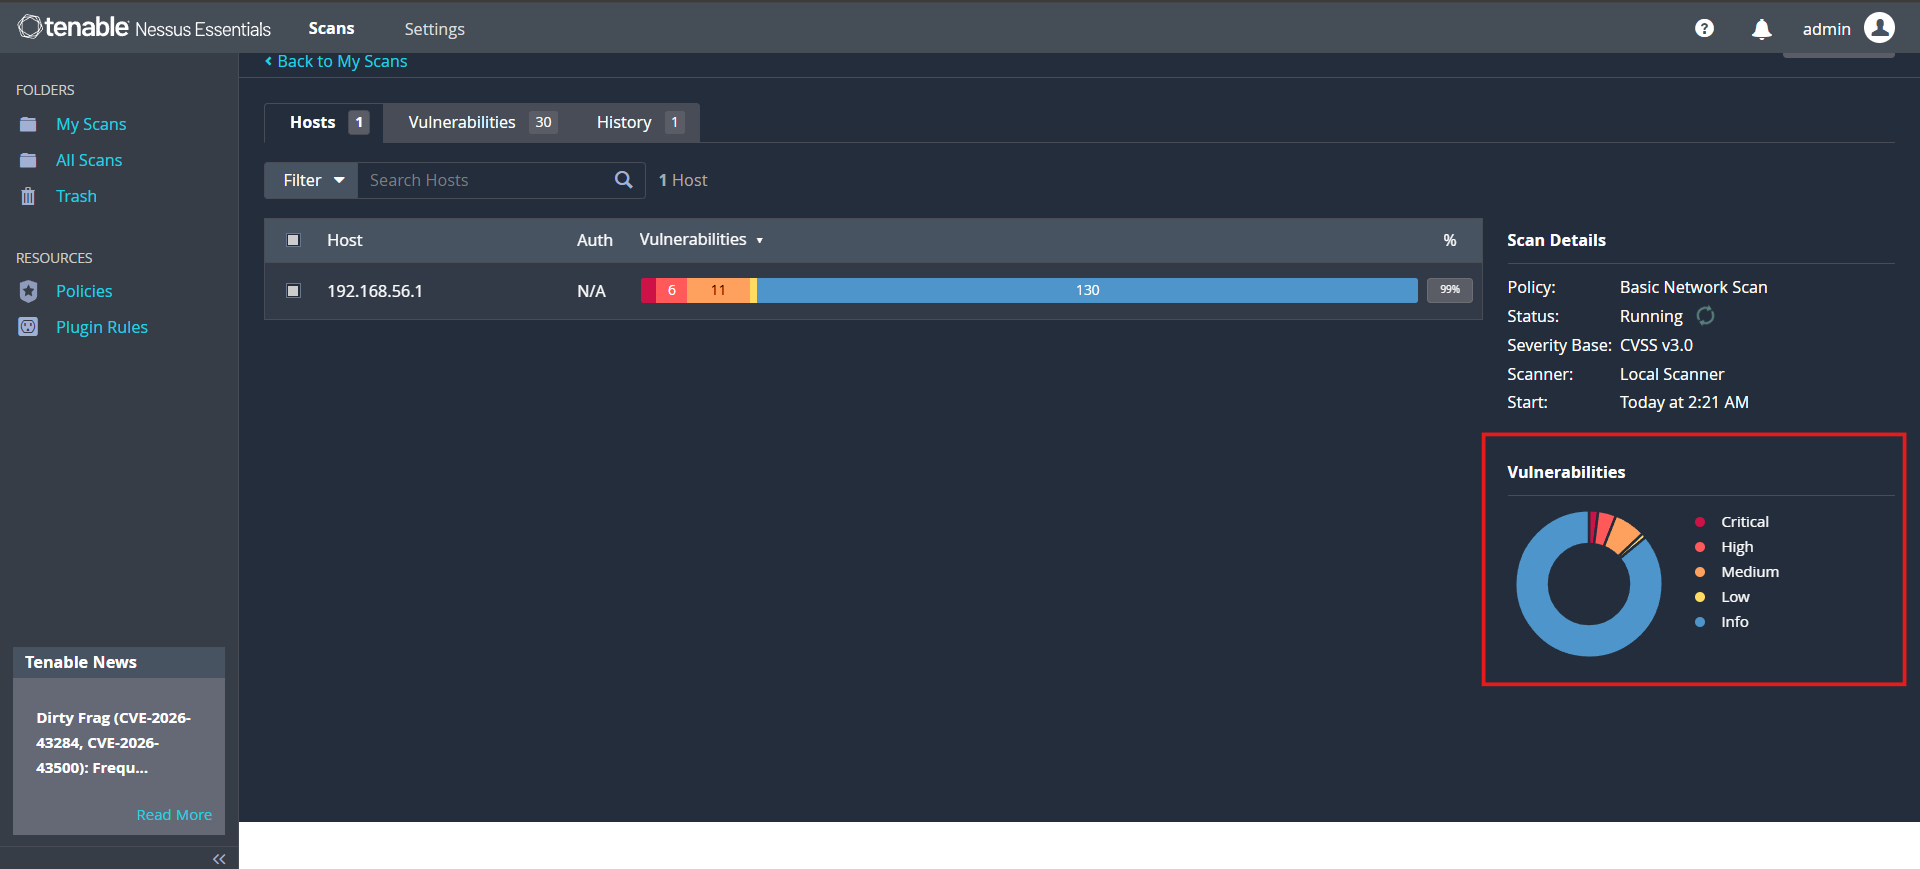The height and width of the screenshot is (869, 1920).
Task: Open the Policies resource link
Action: click(84, 291)
